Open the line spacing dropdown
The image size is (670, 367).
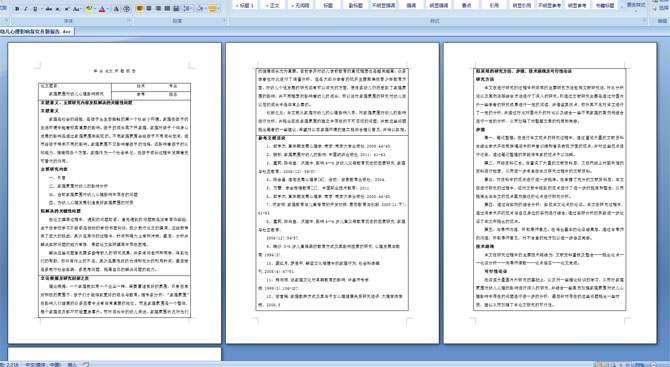tap(188, 9)
